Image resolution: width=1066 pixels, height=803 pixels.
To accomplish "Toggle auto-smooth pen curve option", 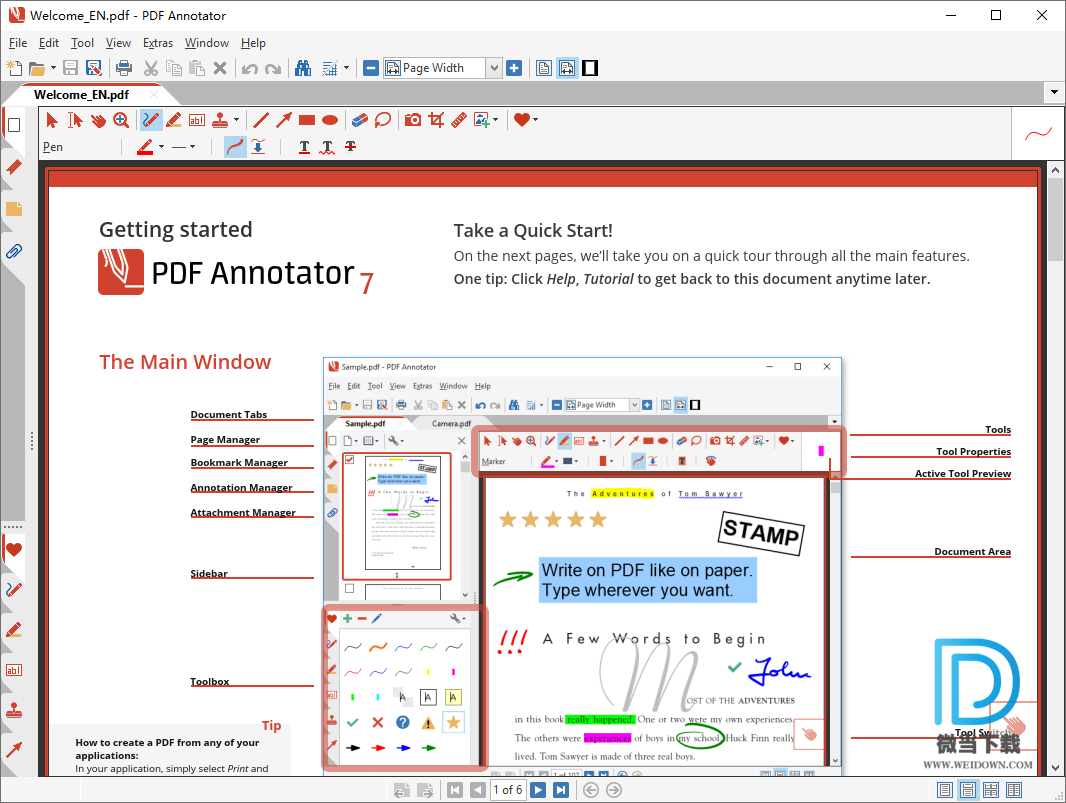I will [234, 147].
